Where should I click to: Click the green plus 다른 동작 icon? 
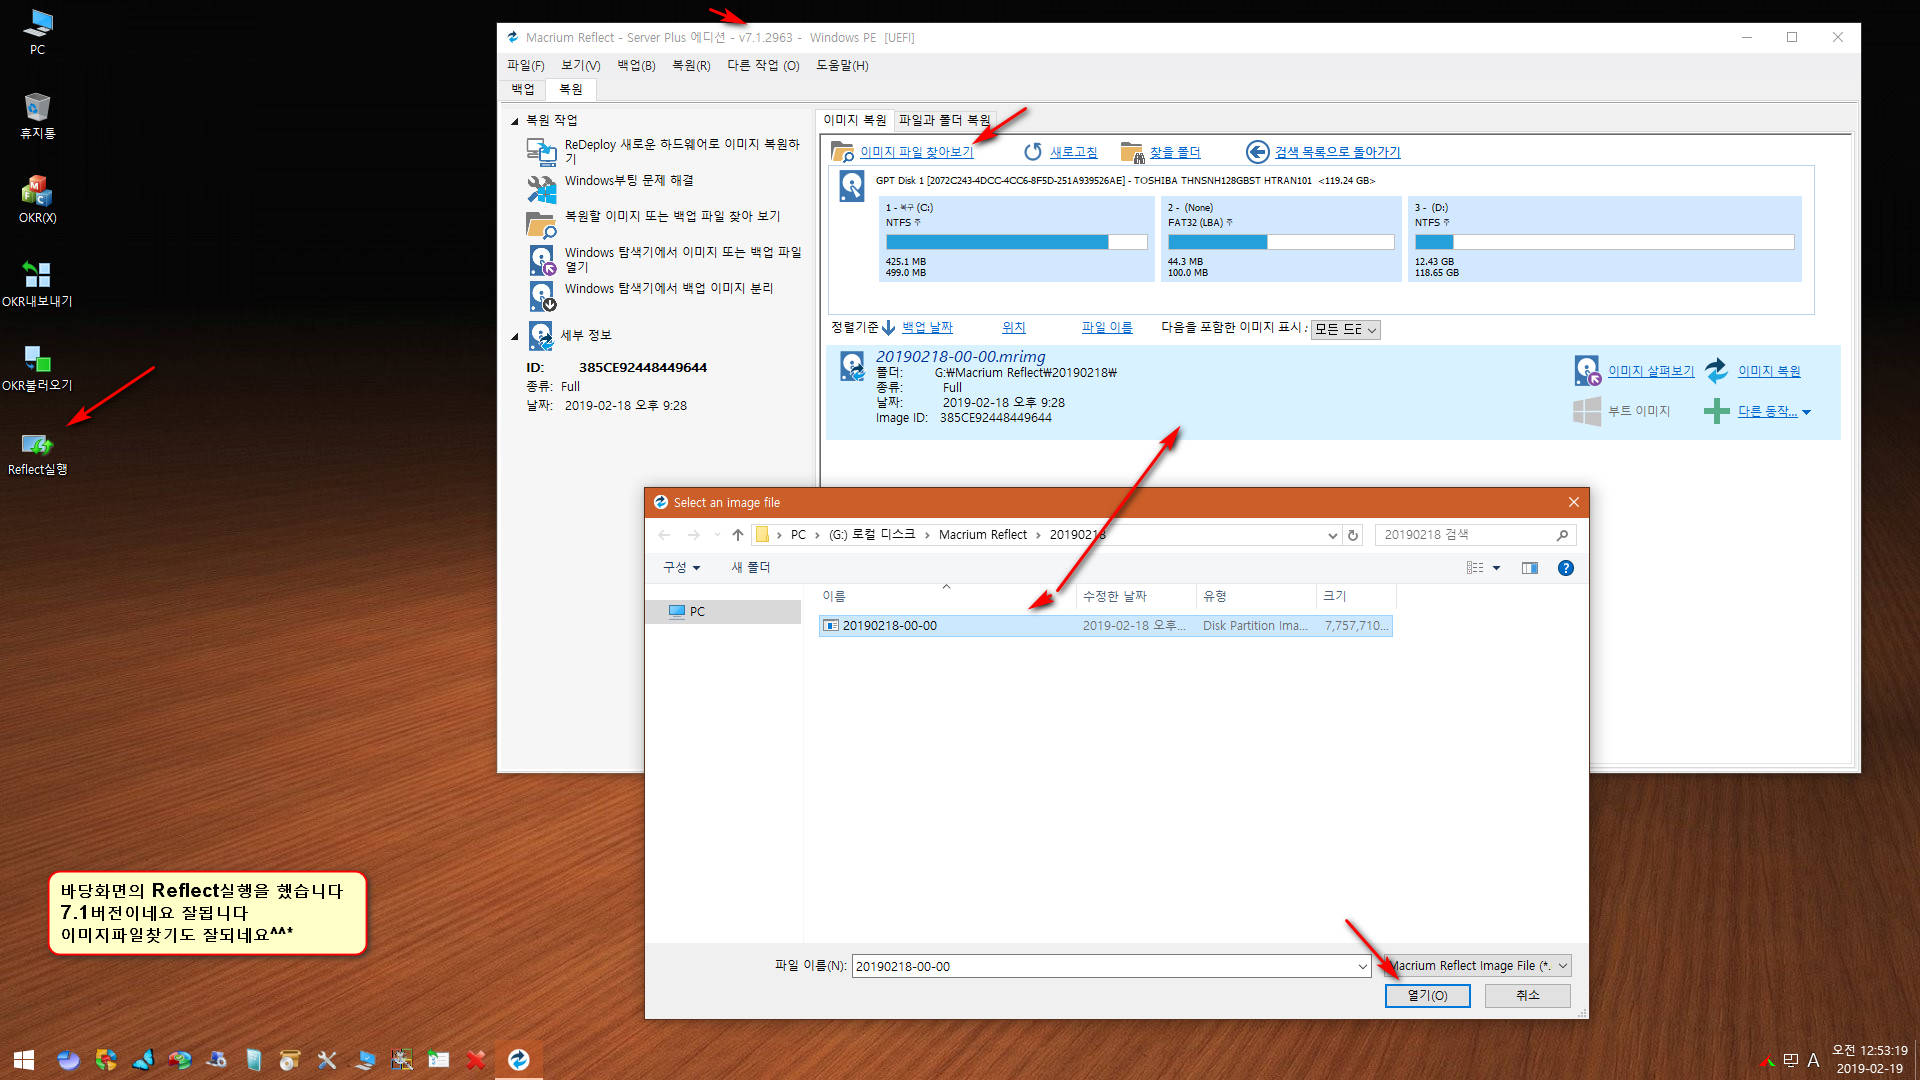click(1716, 411)
